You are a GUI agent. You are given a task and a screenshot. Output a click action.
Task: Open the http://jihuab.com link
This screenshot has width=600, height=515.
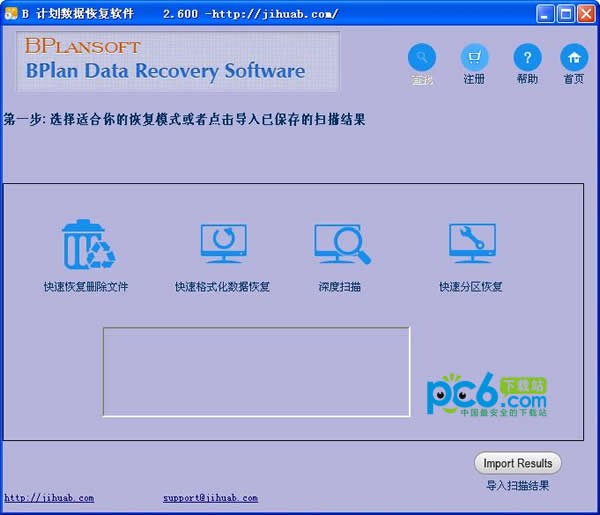click(x=49, y=498)
